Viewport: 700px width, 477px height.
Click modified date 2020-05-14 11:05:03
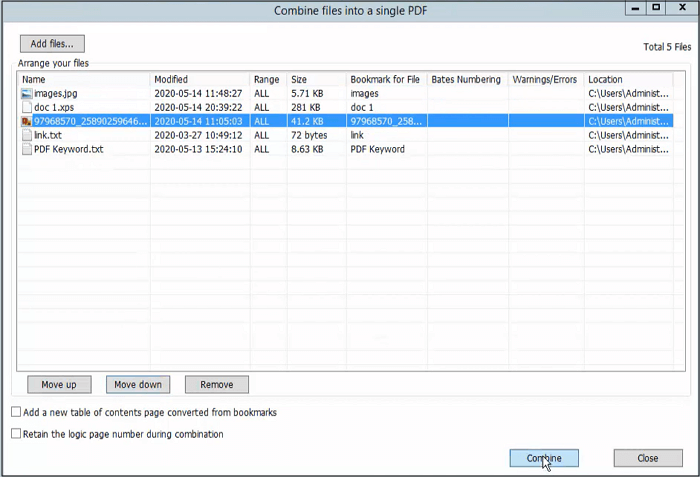point(198,121)
